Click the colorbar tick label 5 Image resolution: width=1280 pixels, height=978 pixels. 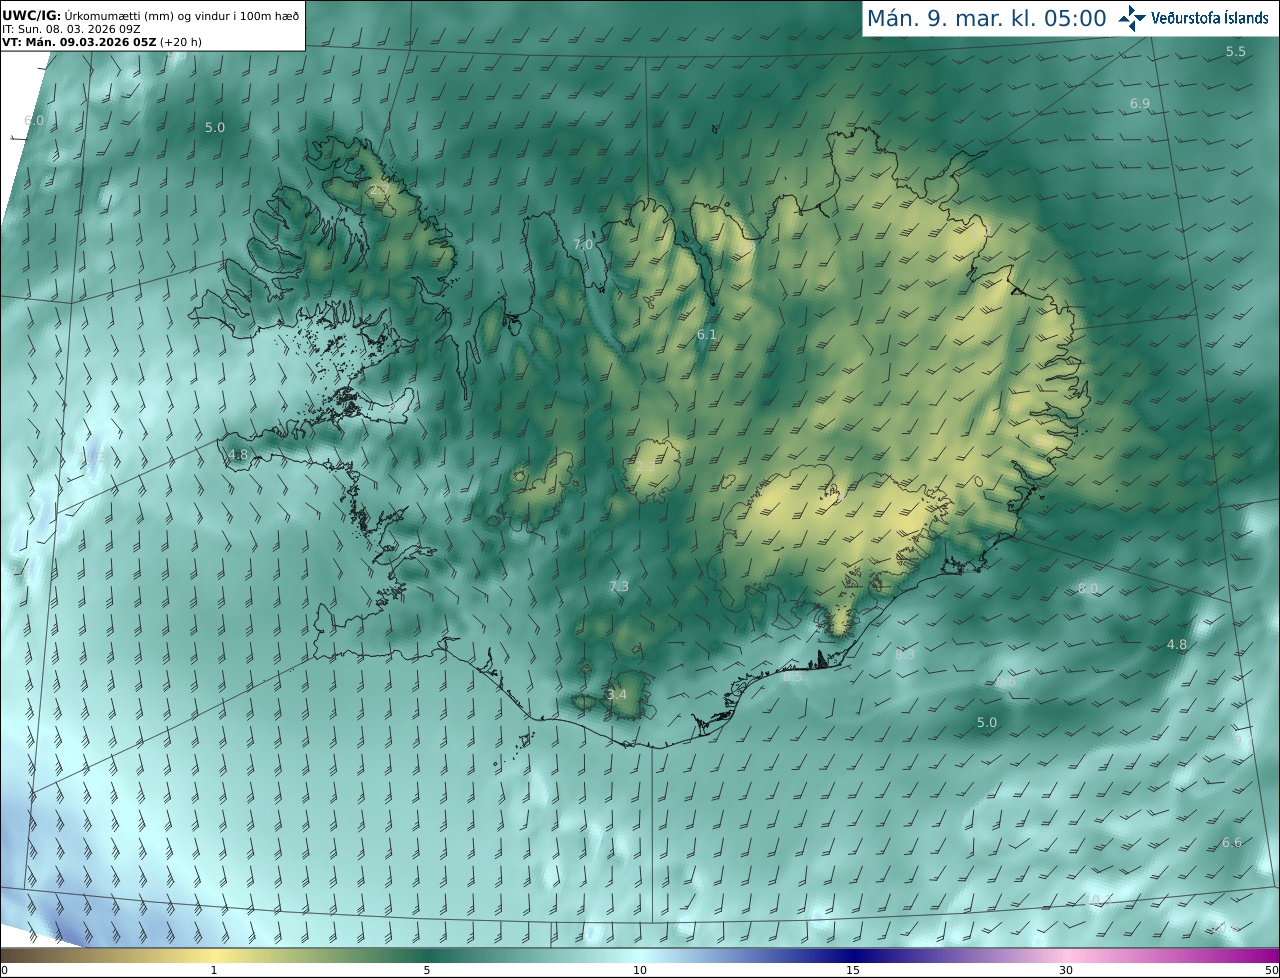(x=427, y=970)
